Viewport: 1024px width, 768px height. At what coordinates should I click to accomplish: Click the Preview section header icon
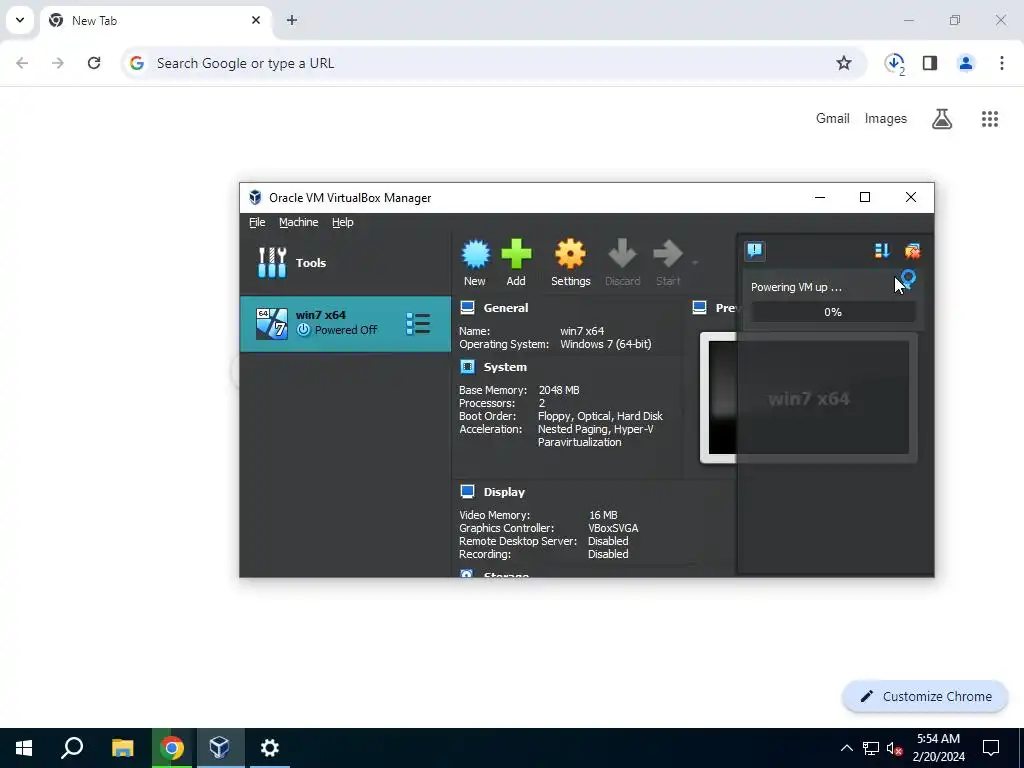coord(699,308)
